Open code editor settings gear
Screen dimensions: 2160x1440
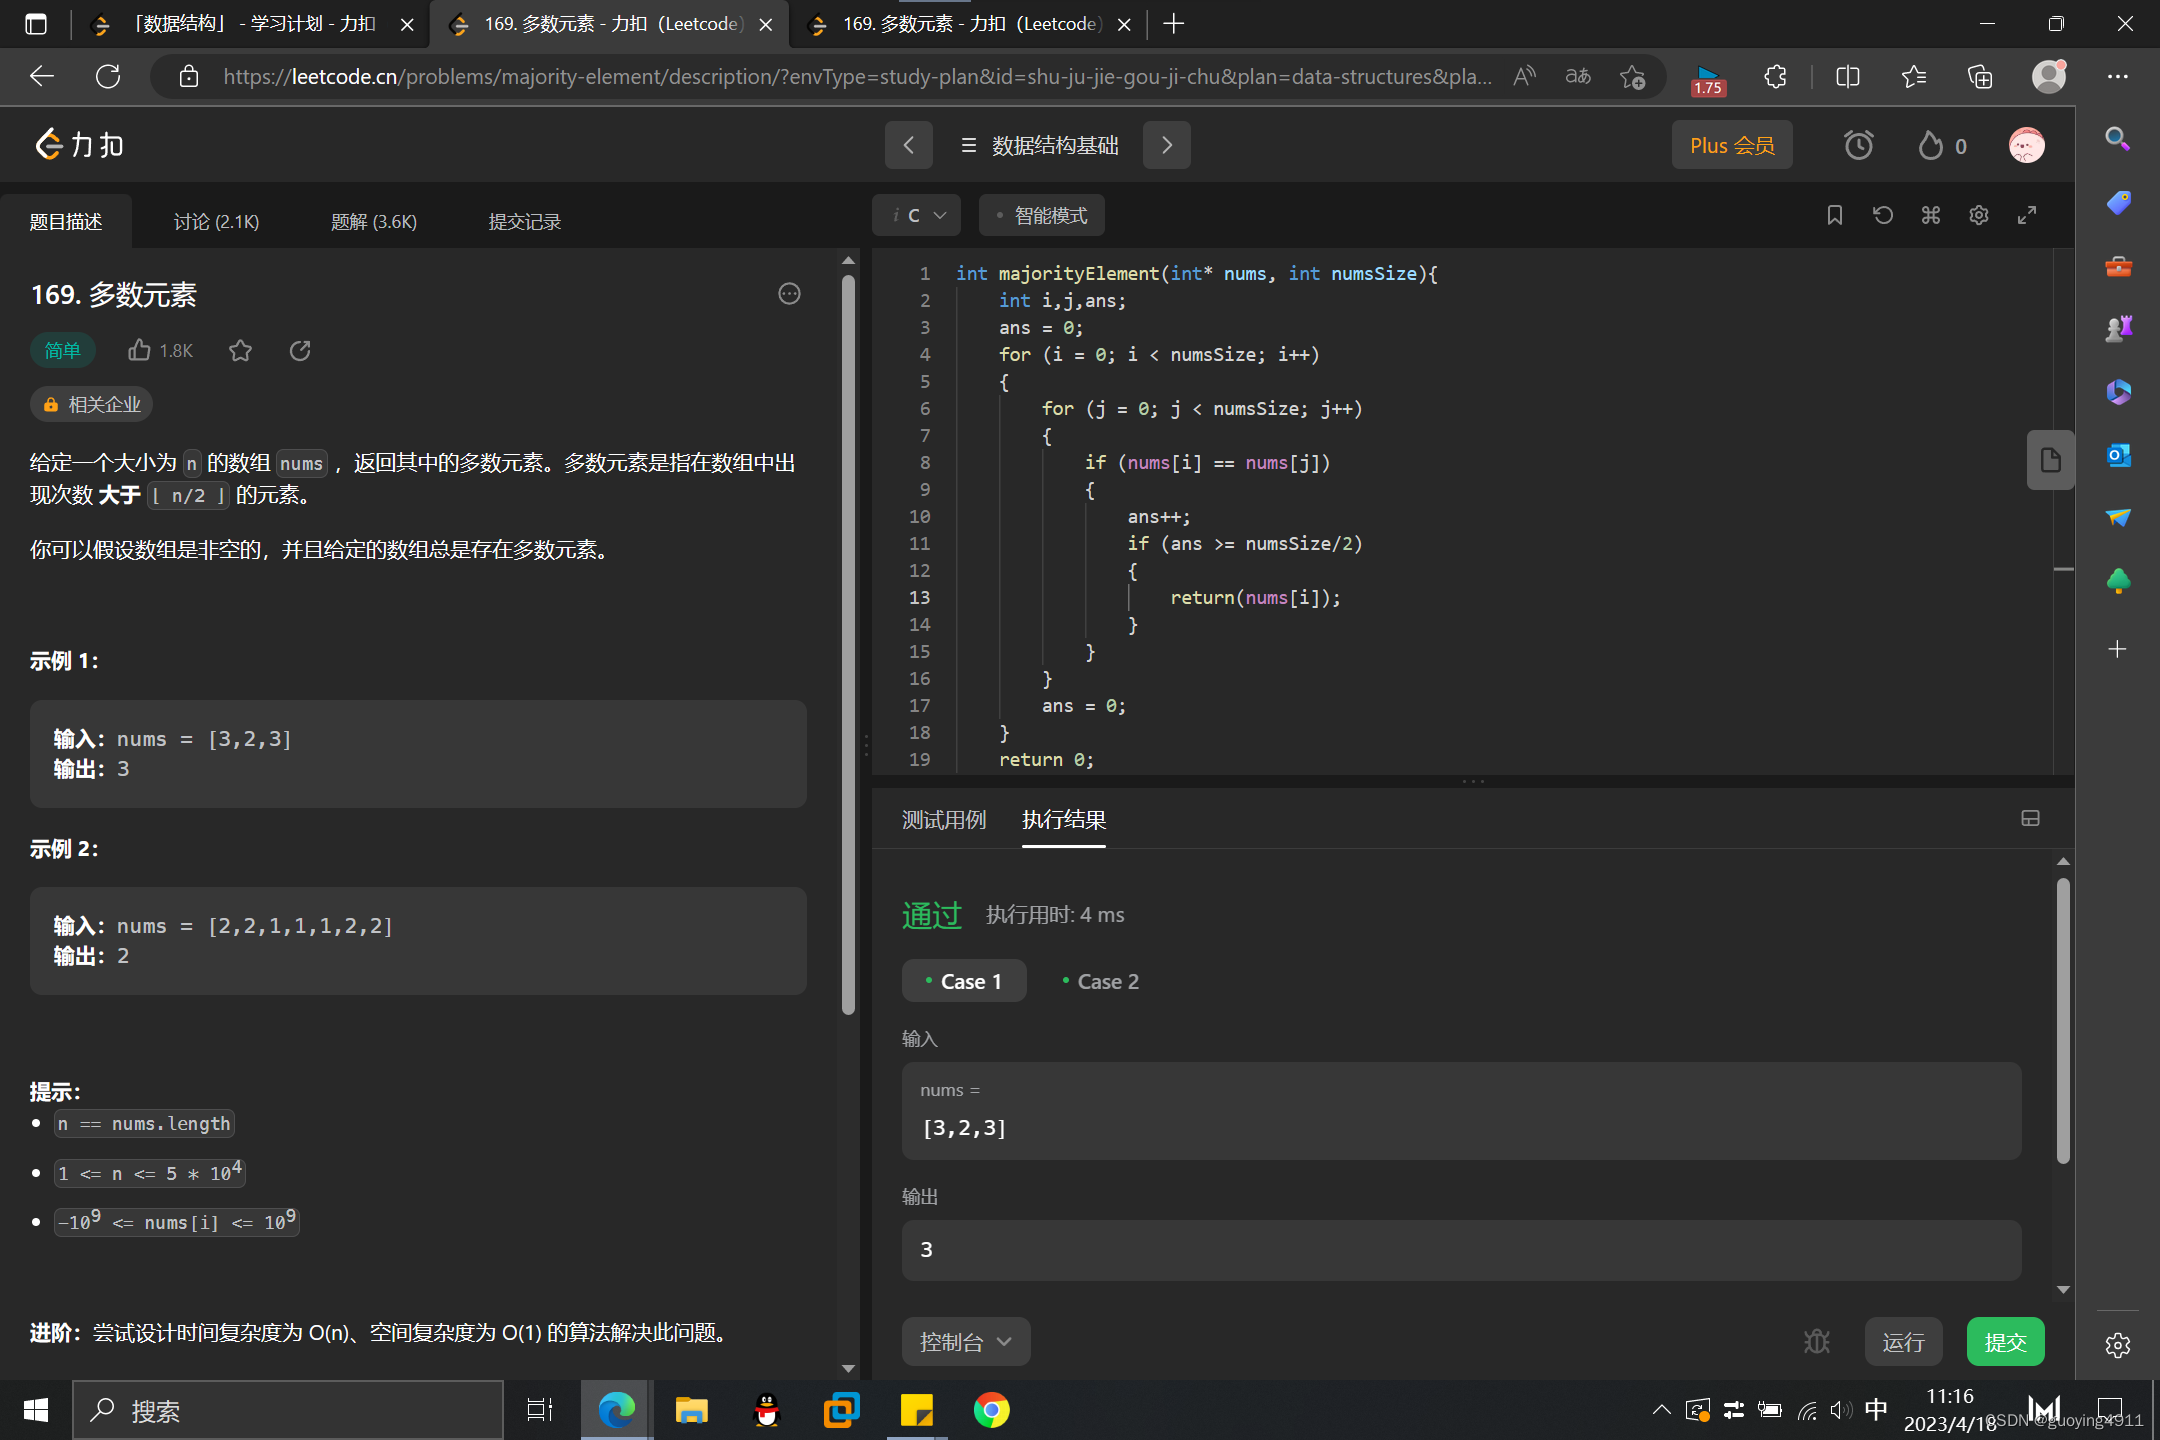[1978, 215]
